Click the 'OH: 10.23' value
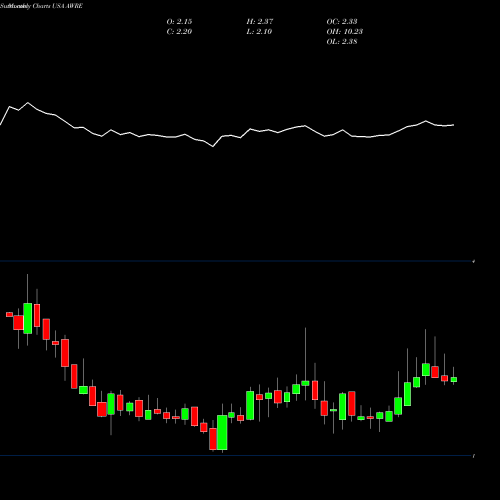 345,32
